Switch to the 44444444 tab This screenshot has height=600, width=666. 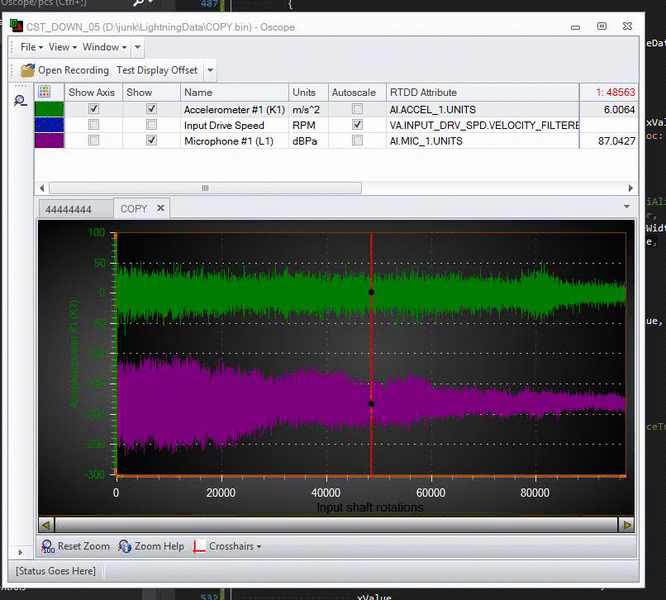69,209
